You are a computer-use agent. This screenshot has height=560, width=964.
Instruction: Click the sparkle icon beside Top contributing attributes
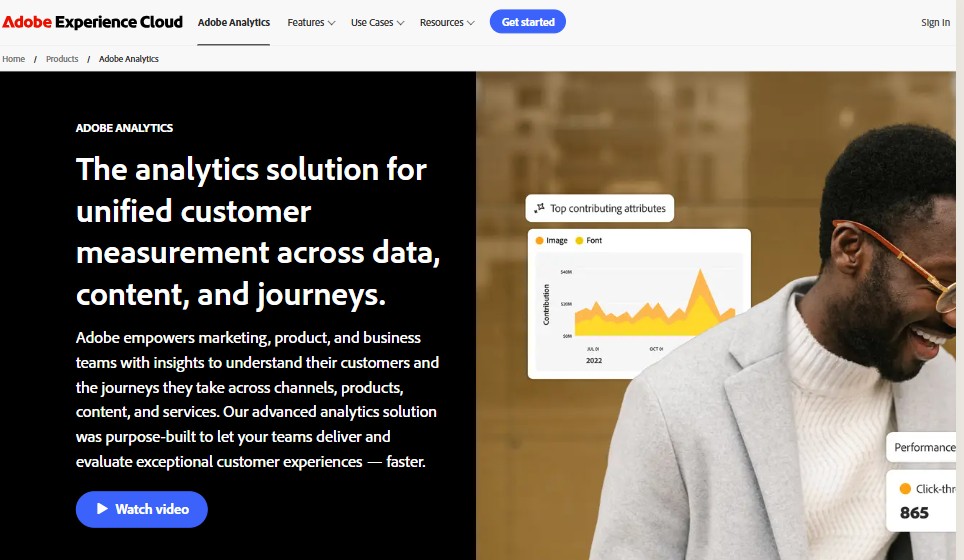pos(539,208)
